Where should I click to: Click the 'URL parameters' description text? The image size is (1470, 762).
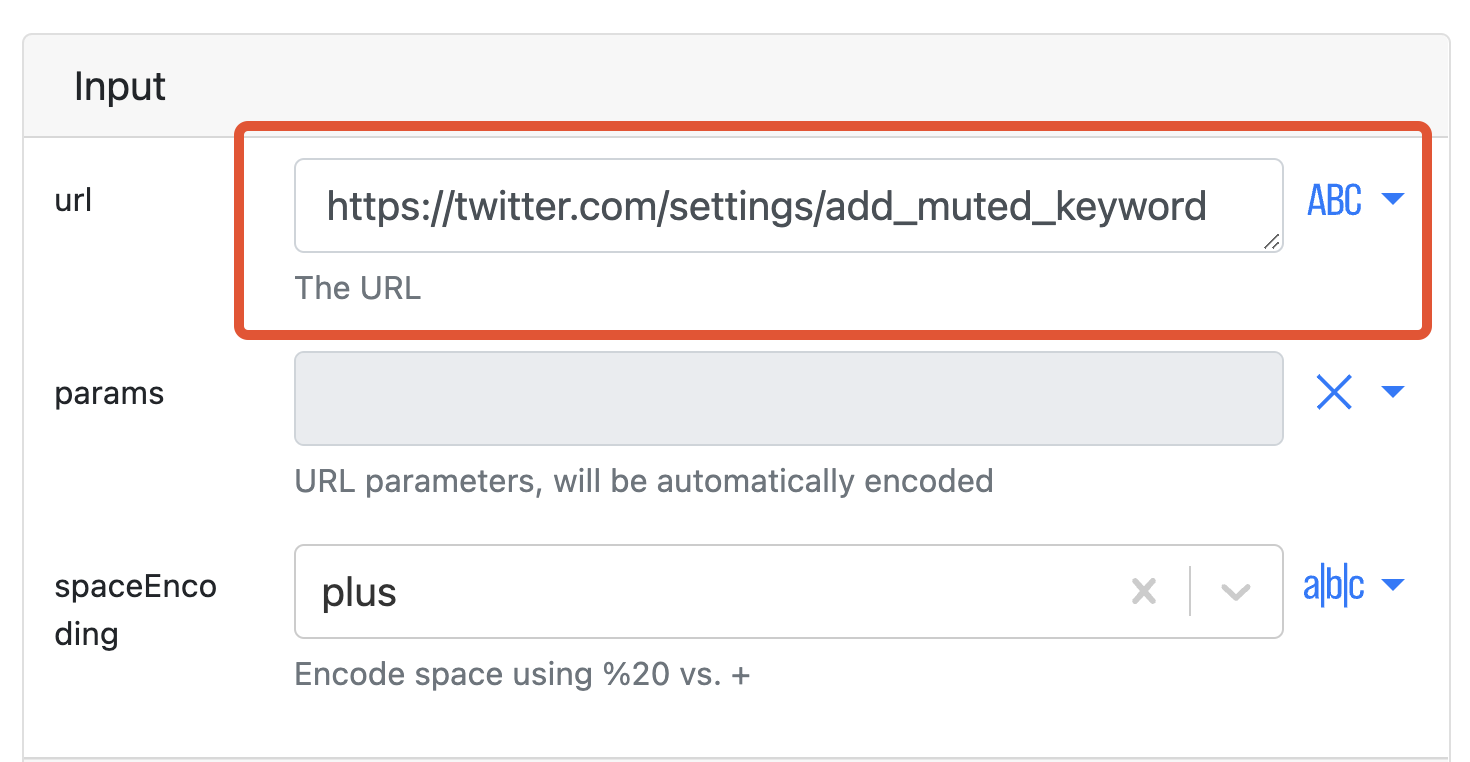(x=643, y=481)
